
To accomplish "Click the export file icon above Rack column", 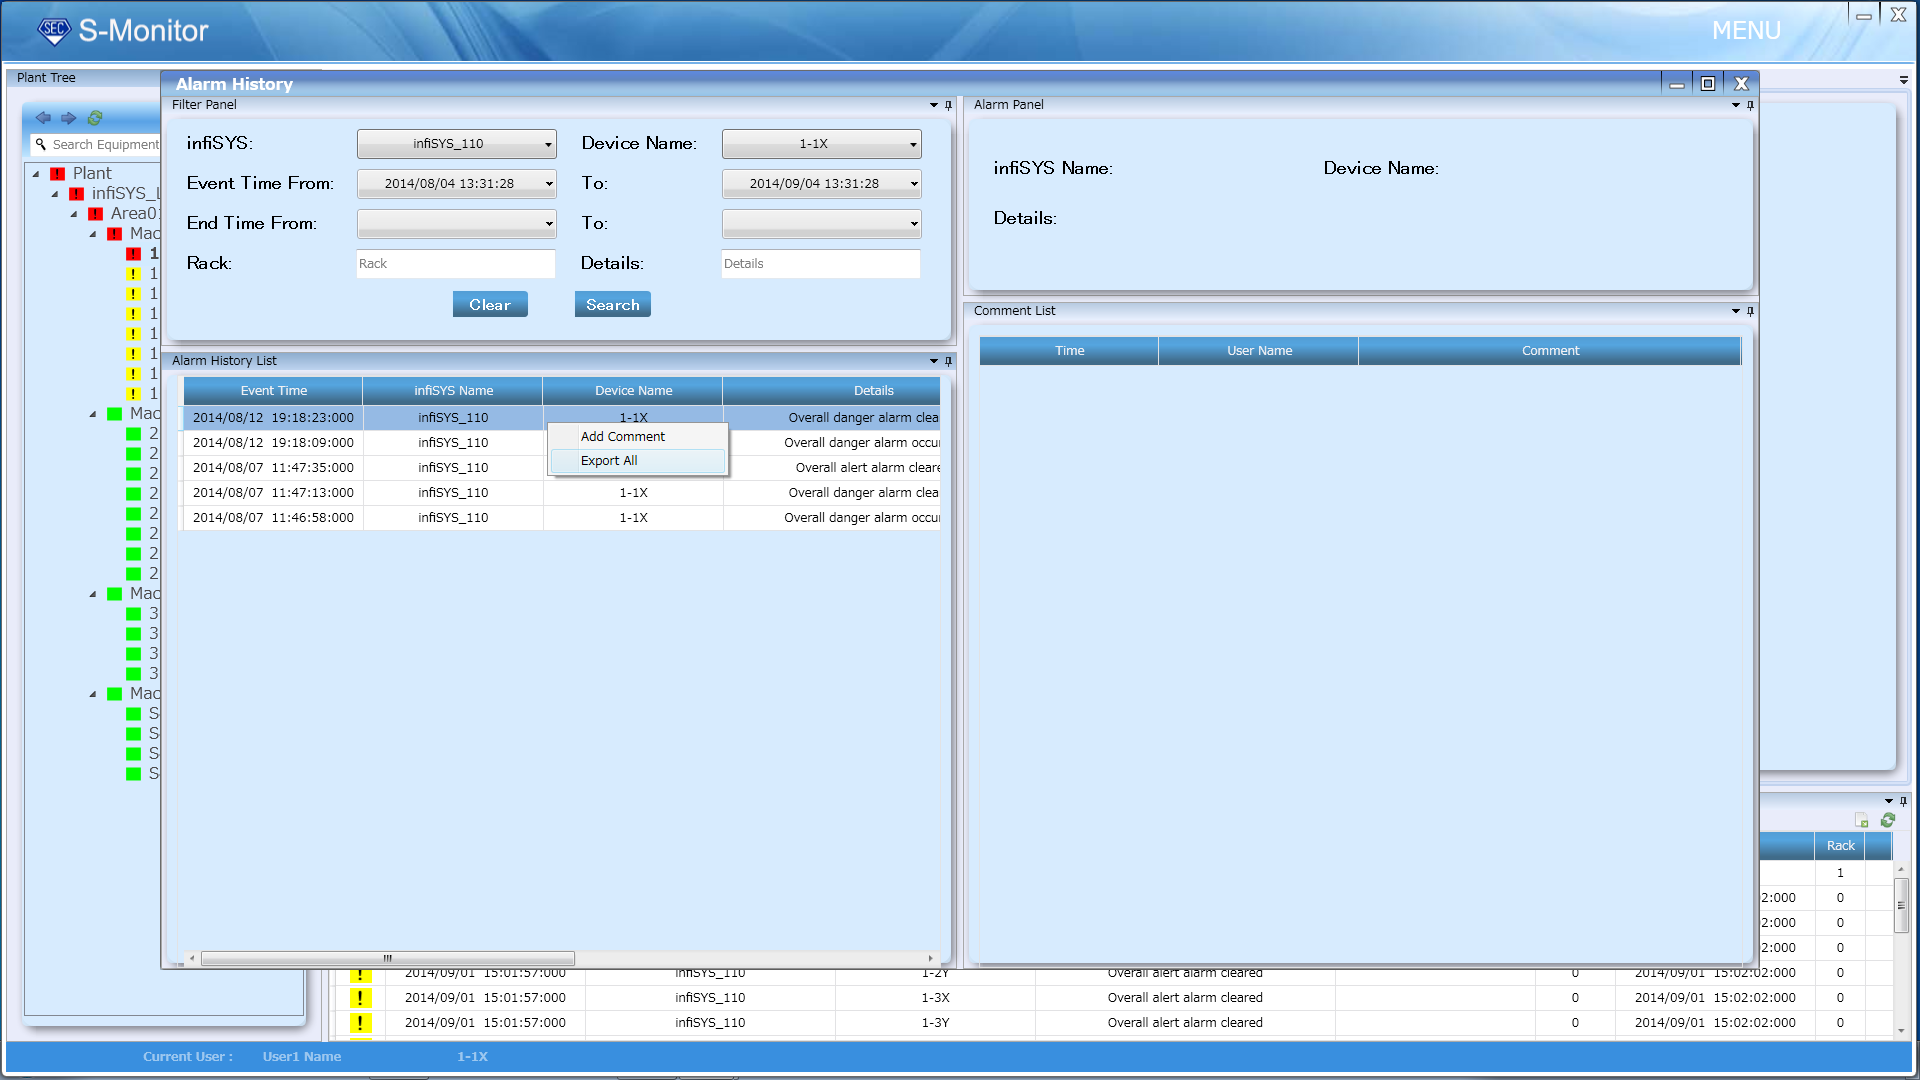I will point(1861,820).
